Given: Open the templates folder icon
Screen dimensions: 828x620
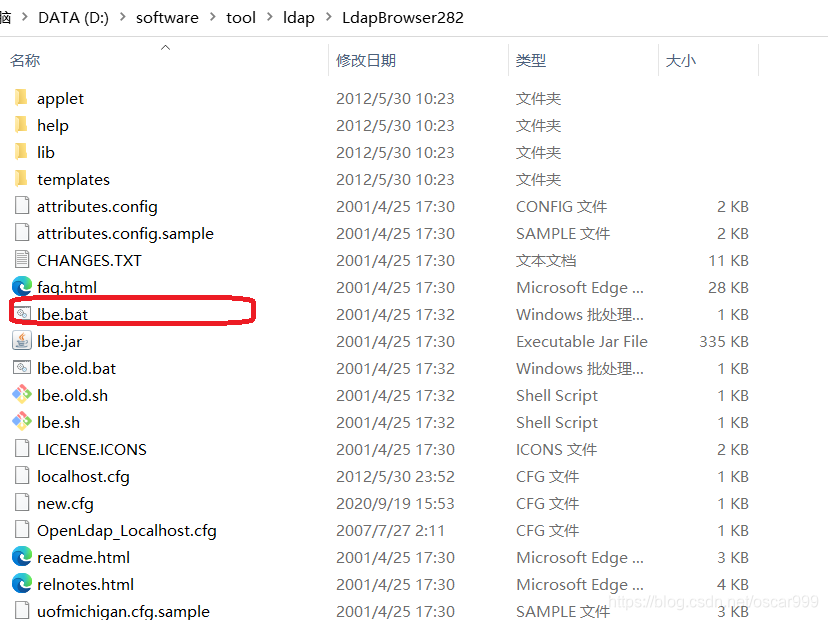Looking at the screenshot, I should pyautogui.click(x=22, y=179).
